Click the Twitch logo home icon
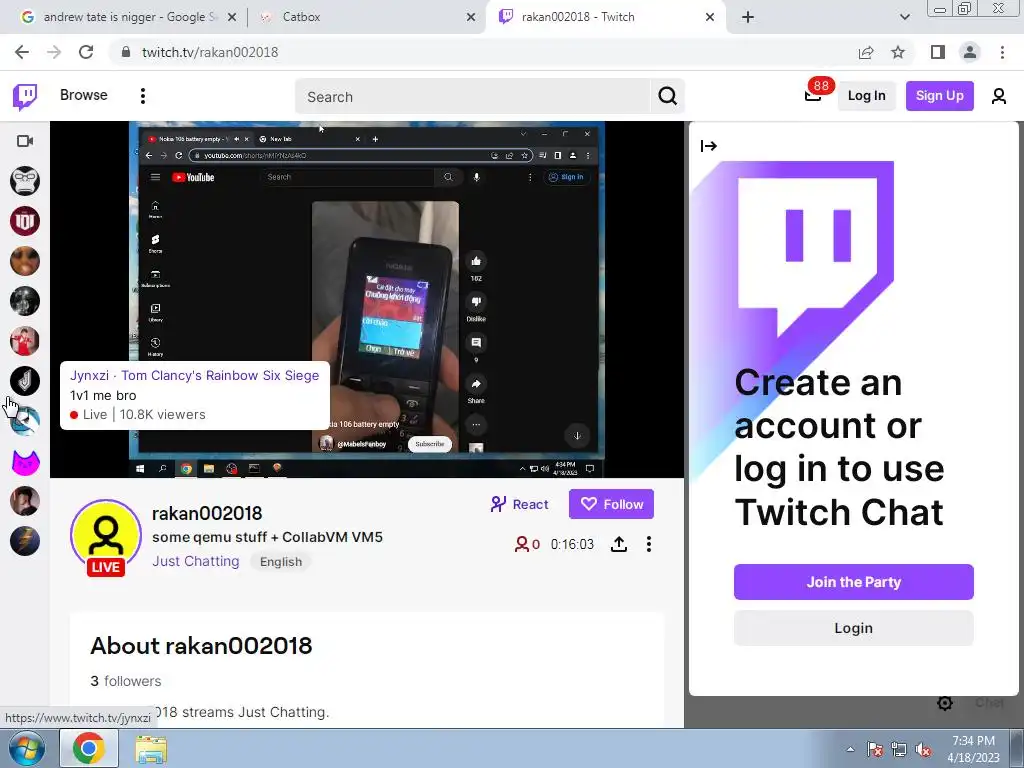The image size is (1024, 768). click(25, 97)
